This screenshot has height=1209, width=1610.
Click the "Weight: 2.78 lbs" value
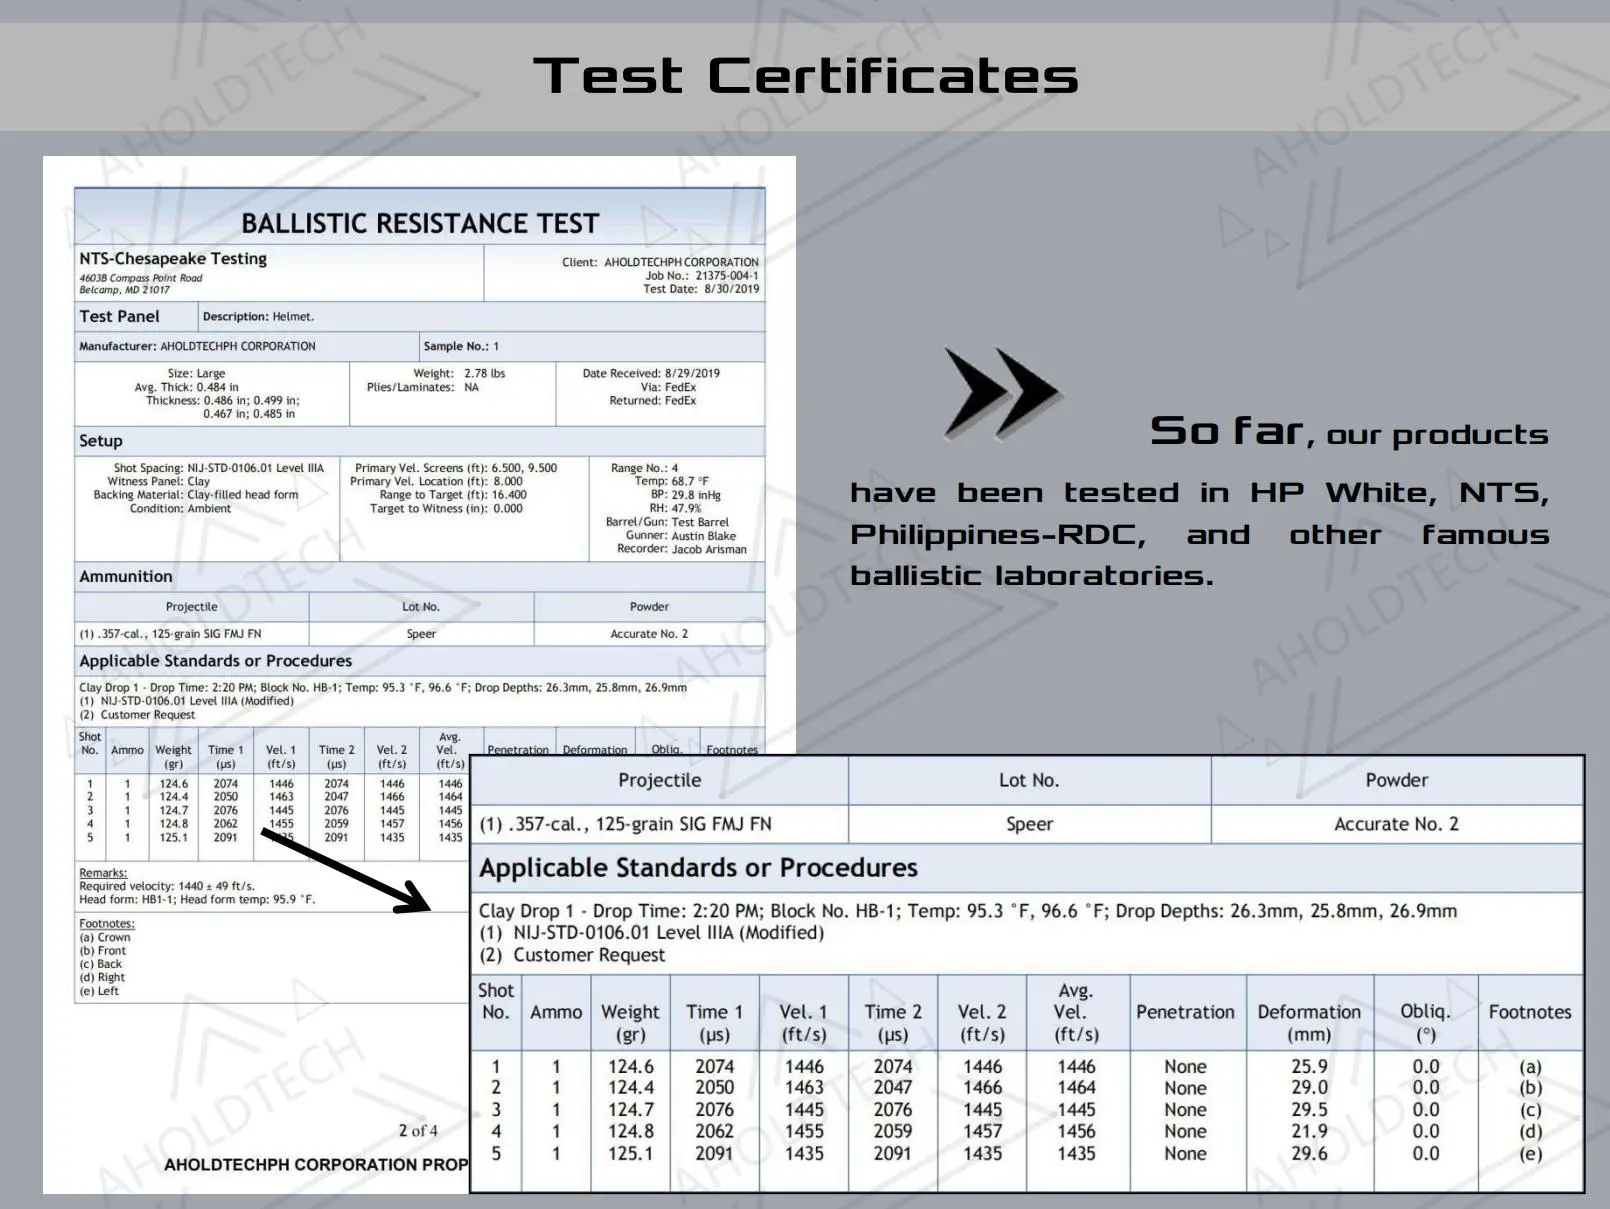point(459,373)
